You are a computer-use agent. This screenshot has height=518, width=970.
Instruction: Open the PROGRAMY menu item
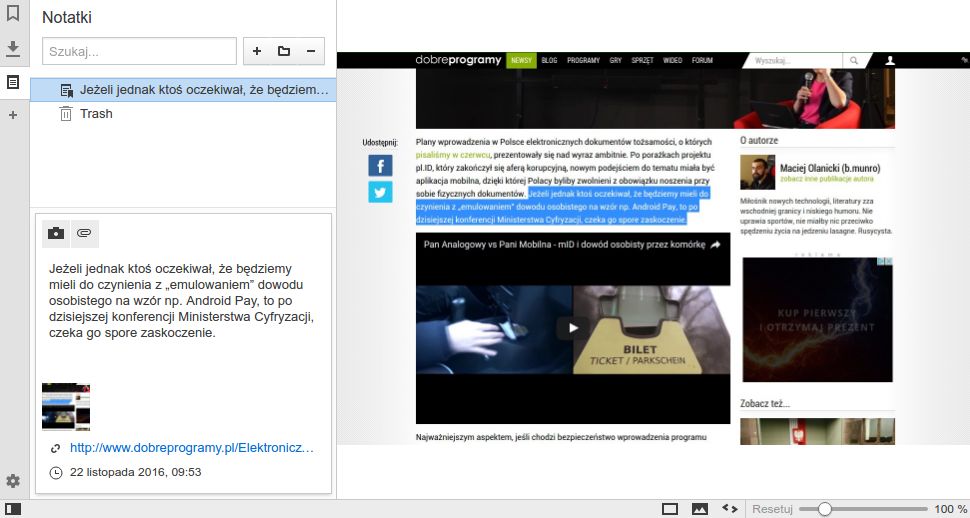point(583,60)
